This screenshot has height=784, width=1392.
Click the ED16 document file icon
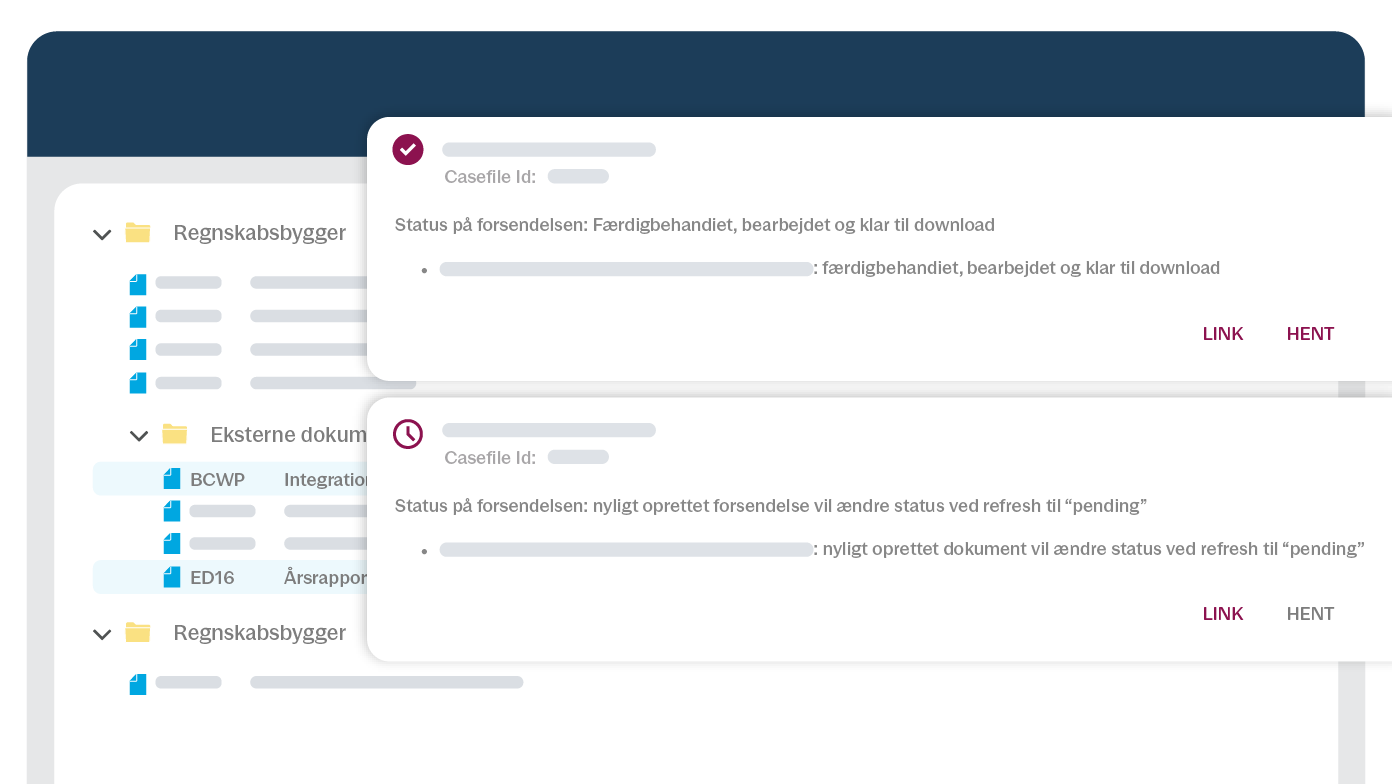tap(172, 577)
